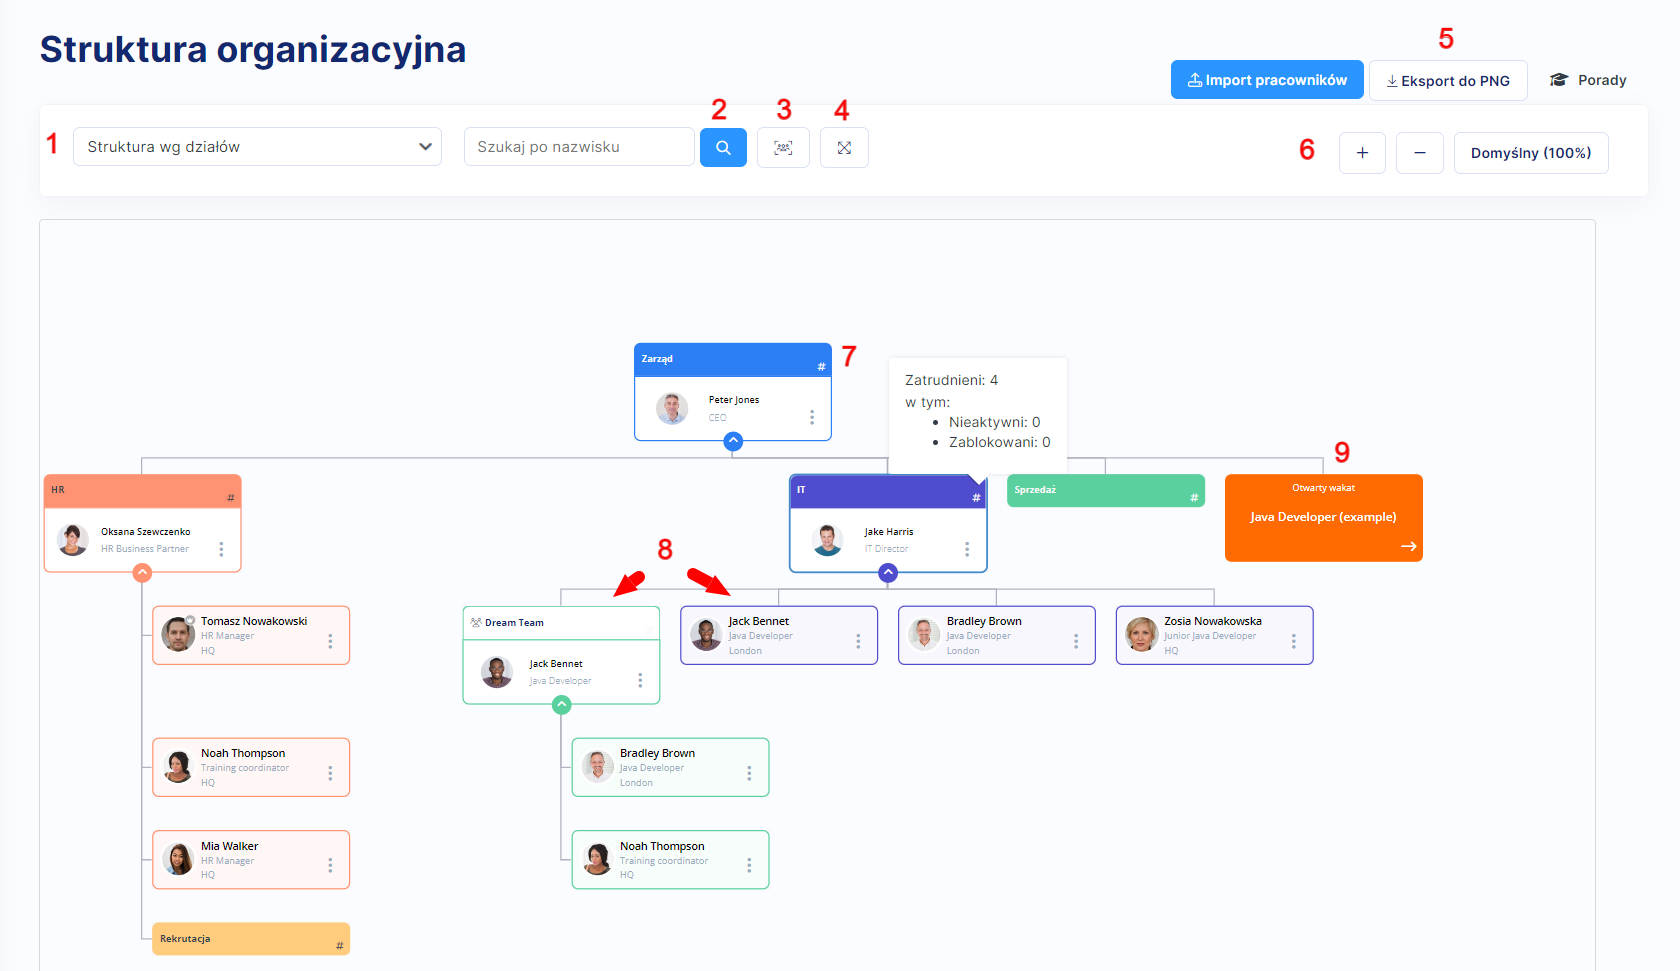Collapse the Zarząd node under Peter Jones
The height and width of the screenshot is (971, 1680).
coord(733,441)
